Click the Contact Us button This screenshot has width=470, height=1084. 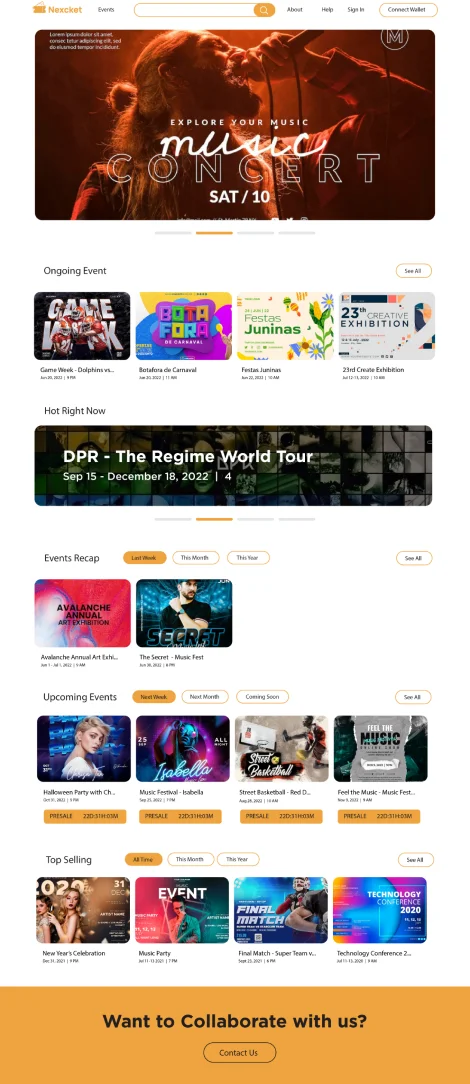tap(239, 1053)
